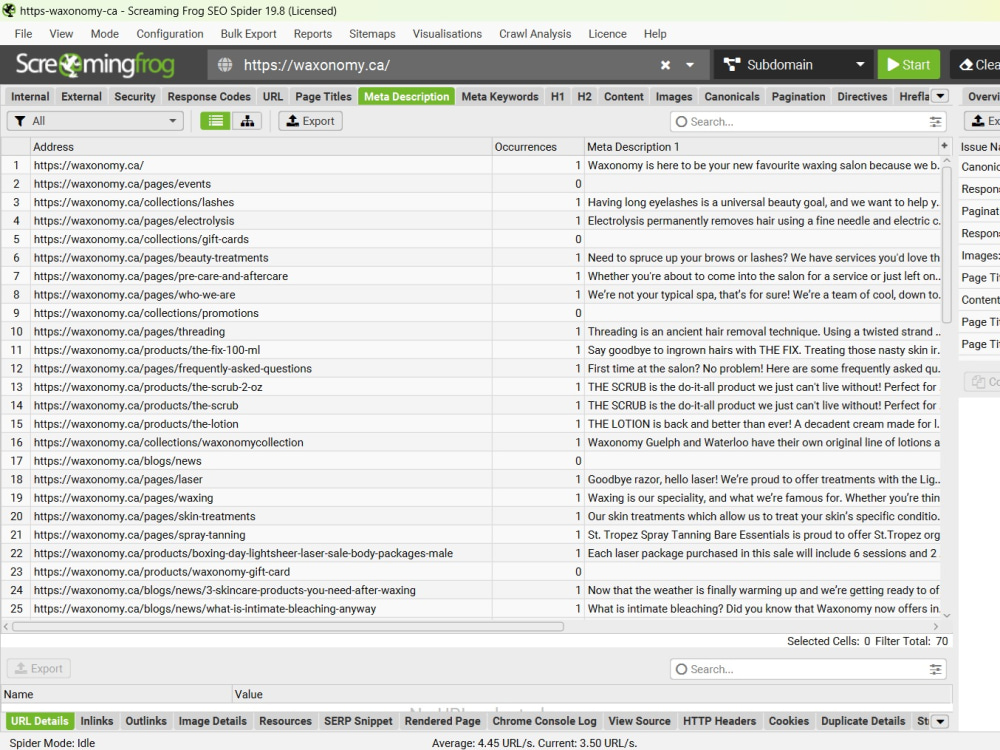The height and width of the screenshot is (750, 1000).
Task: Select the Meta Keywords tab
Action: pos(500,96)
